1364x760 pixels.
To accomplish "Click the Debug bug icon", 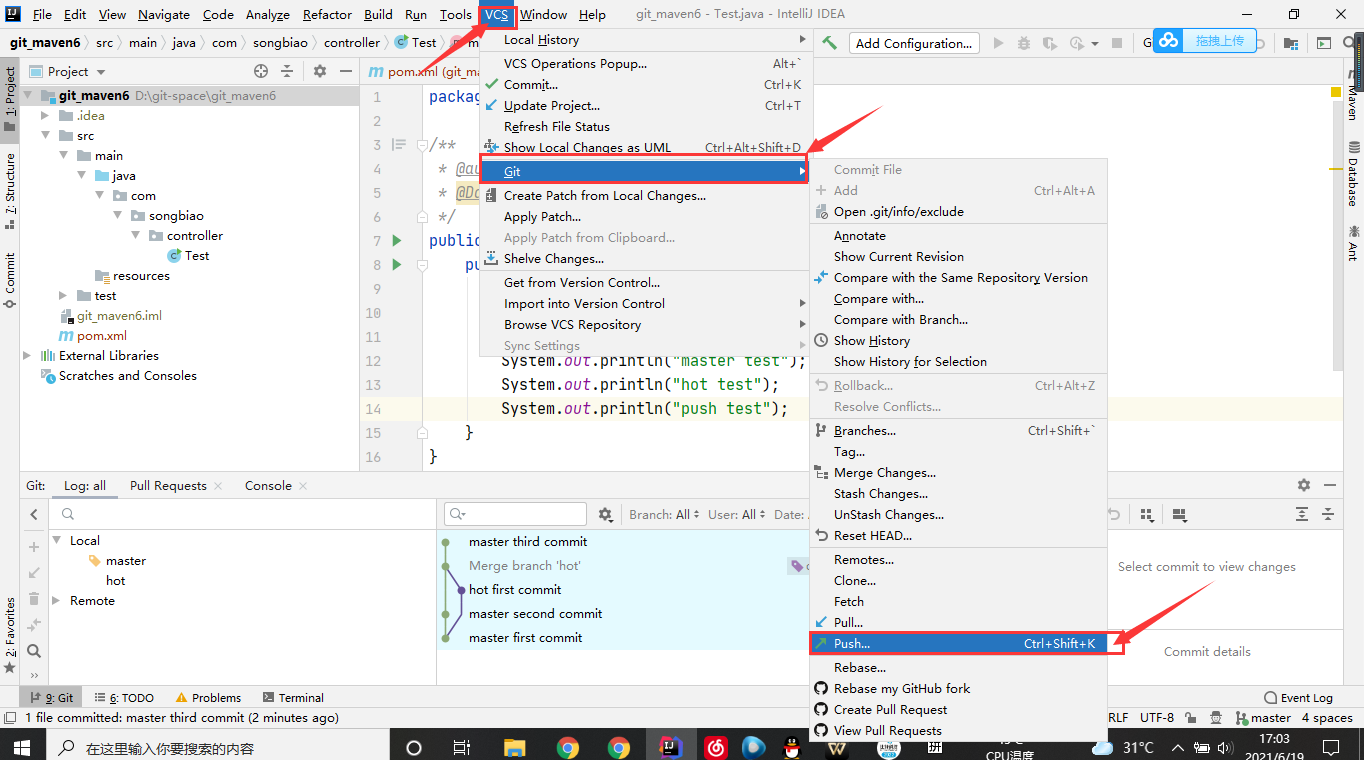I will coord(1023,43).
